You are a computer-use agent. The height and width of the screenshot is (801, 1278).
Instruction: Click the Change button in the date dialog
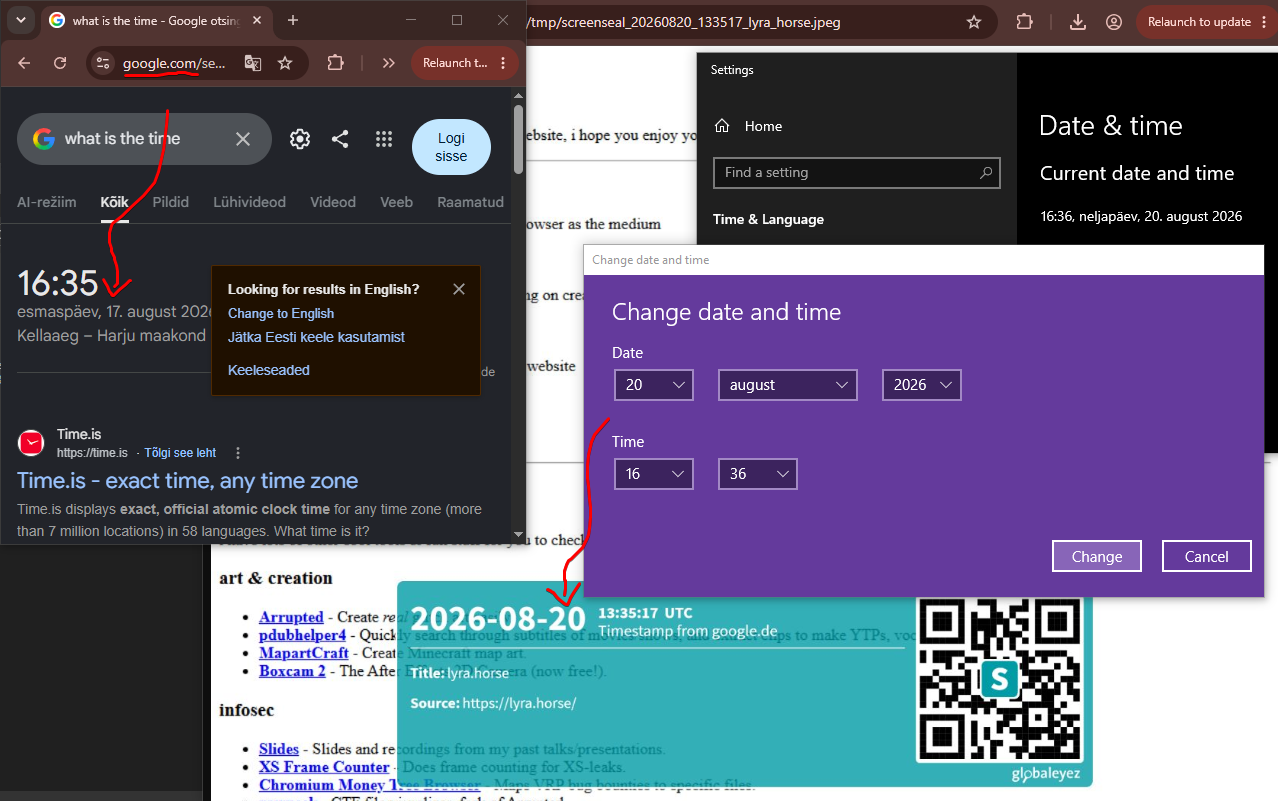pyautogui.click(x=1097, y=556)
